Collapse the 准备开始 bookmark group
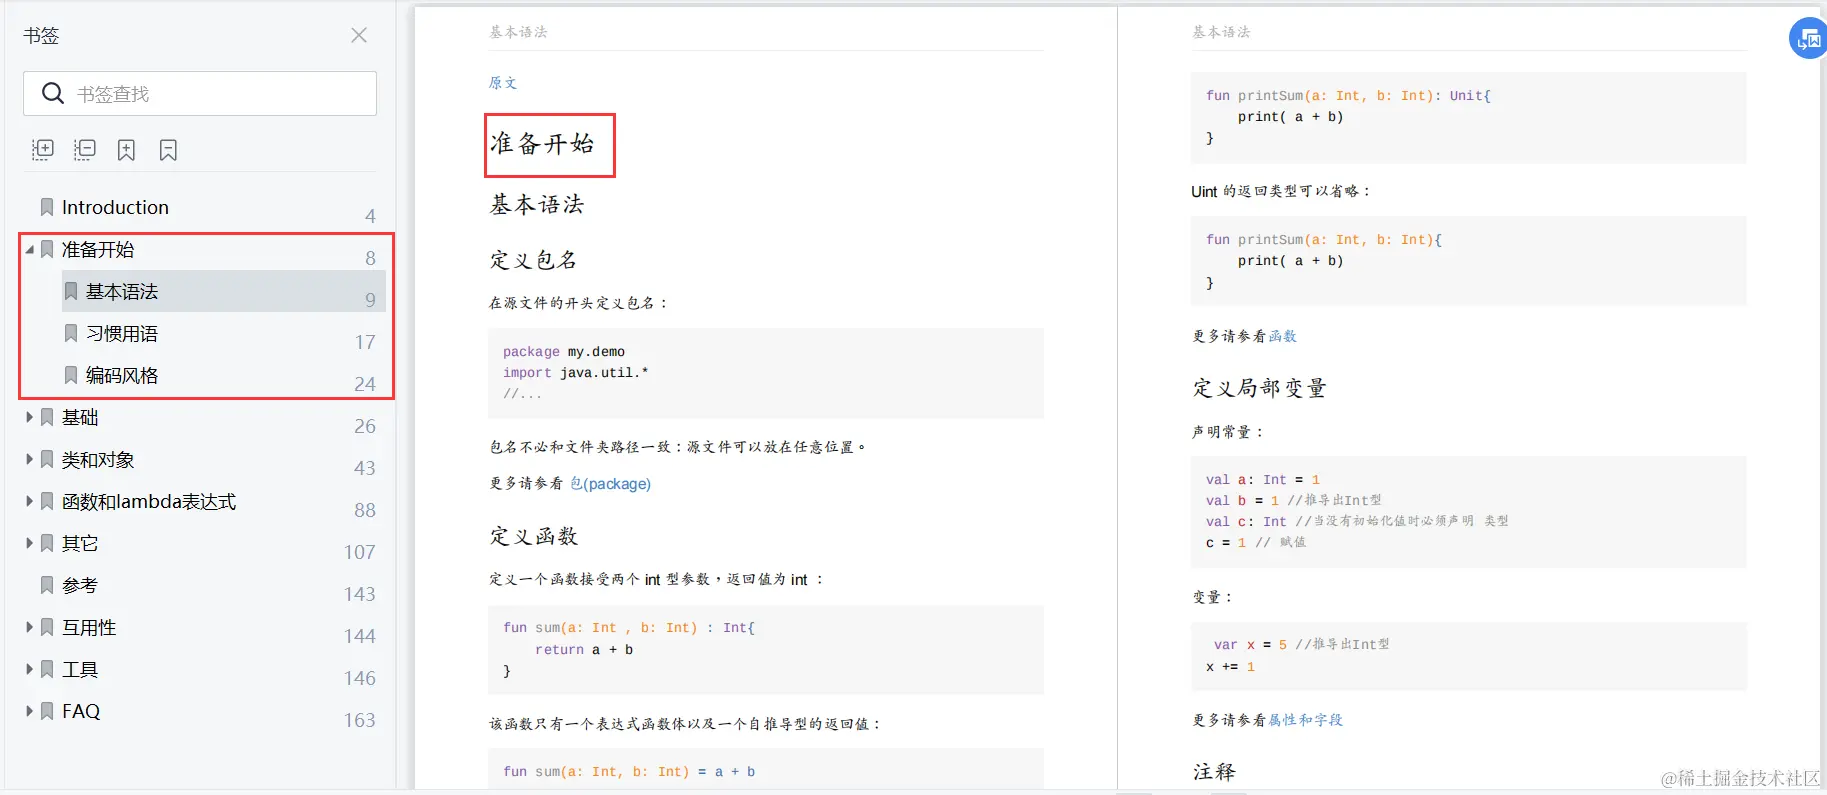Viewport: 1827px width, 795px height. click(x=30, y=249)
